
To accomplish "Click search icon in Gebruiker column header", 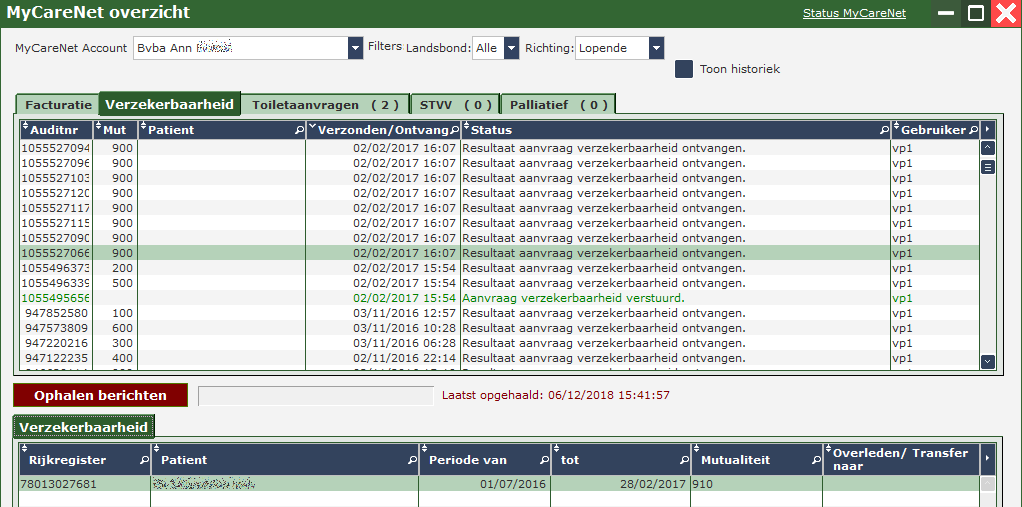I will coord(973,130).
